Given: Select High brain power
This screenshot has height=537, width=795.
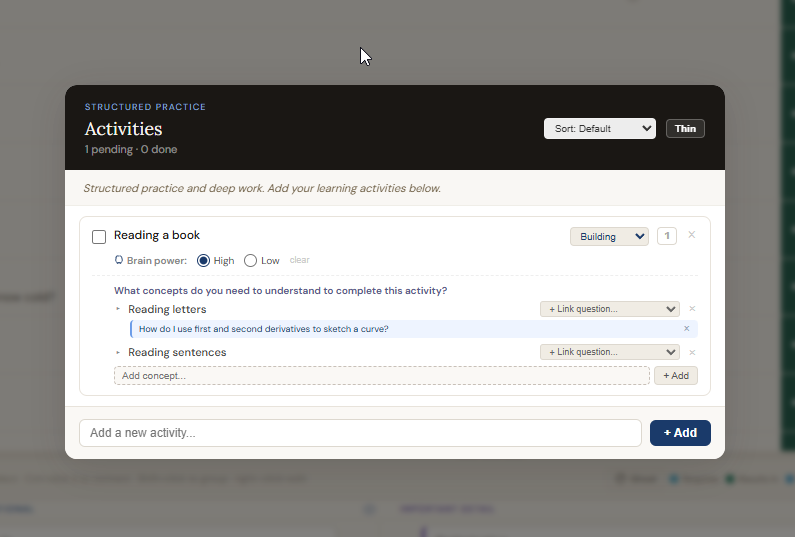Looking at the screenshot, I should (204, 260).
